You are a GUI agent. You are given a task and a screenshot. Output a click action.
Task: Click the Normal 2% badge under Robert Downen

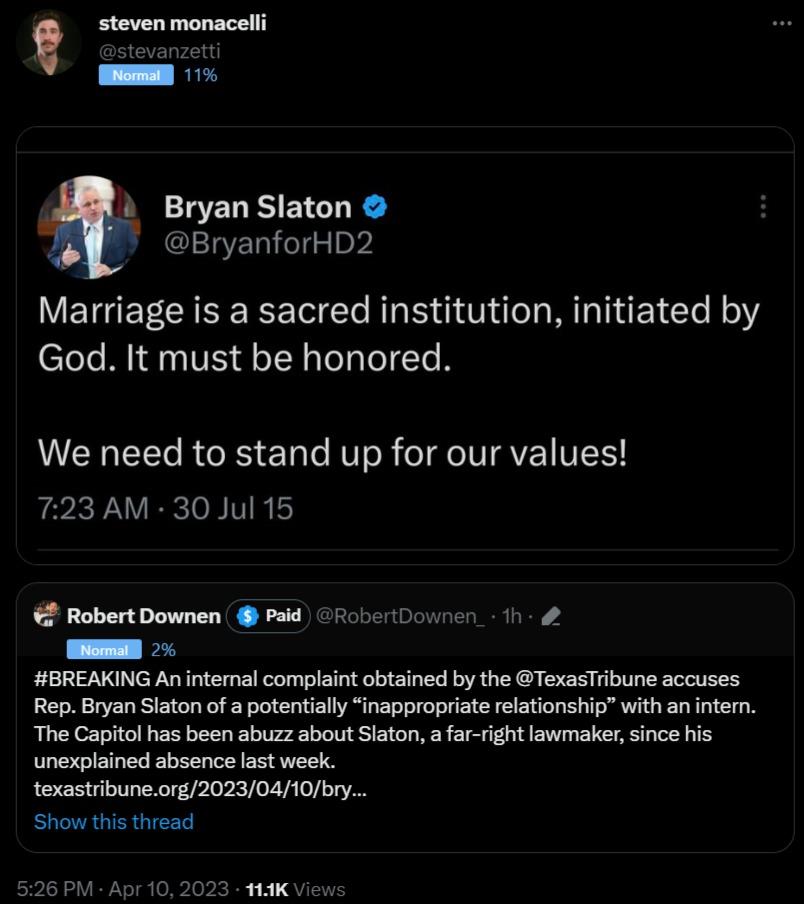coord(105,650)
